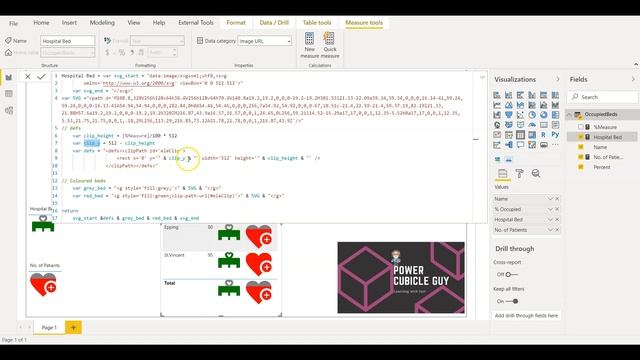Remove % Occupied from Values

point(557,209)
